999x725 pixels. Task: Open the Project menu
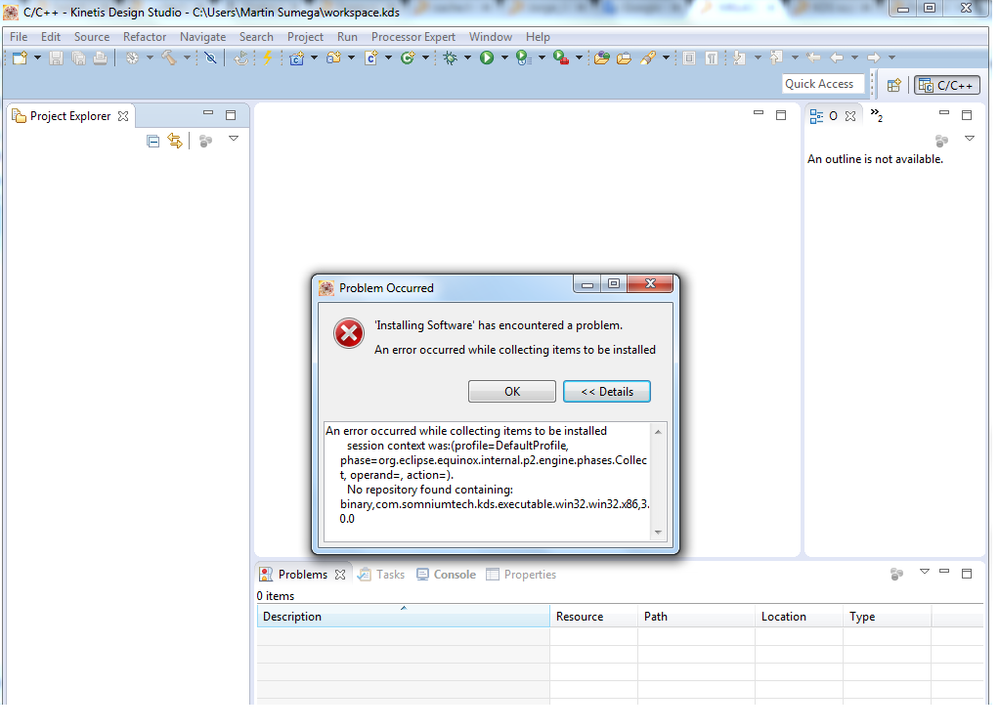click(x=305, y=37)
